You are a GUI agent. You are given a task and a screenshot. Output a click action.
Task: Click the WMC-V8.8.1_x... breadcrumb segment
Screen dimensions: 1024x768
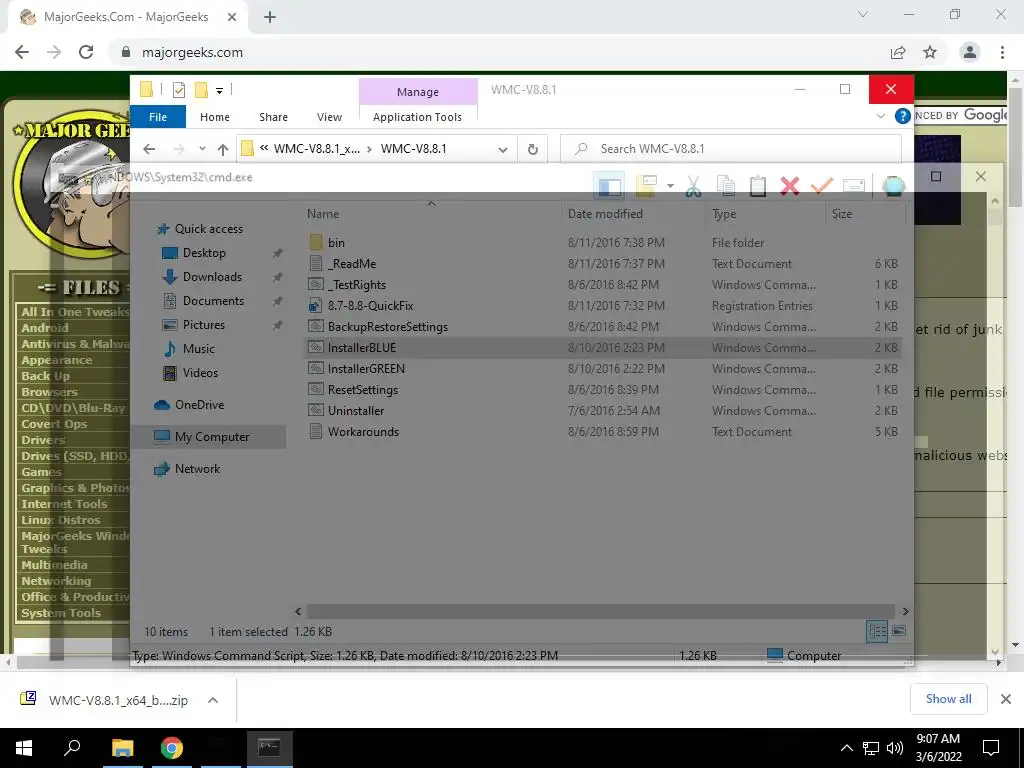[x=317, y=149]
